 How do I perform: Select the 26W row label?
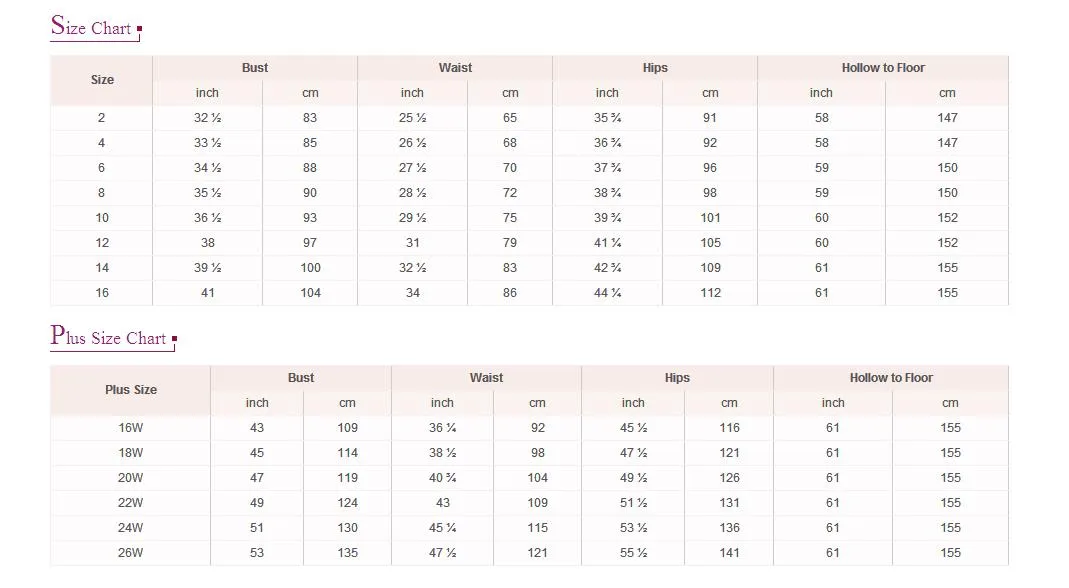click(131, 553)
